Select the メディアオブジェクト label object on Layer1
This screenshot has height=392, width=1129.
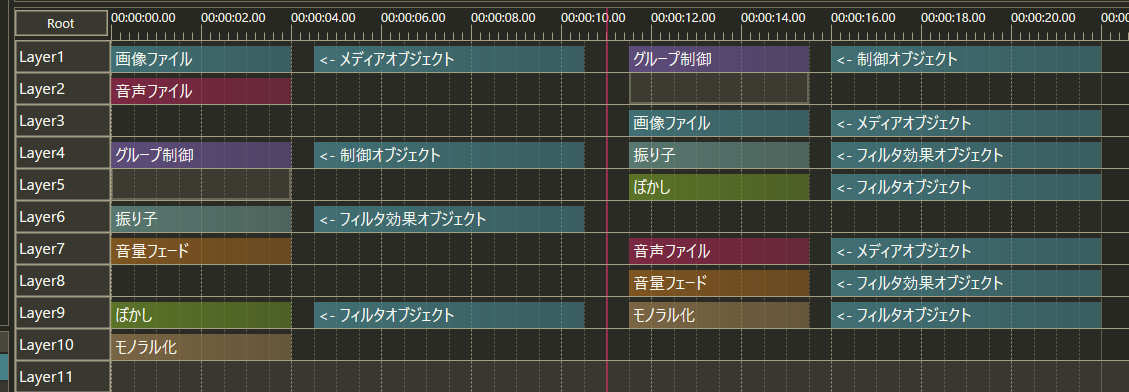pyautogui.click(x=449, y=59)
